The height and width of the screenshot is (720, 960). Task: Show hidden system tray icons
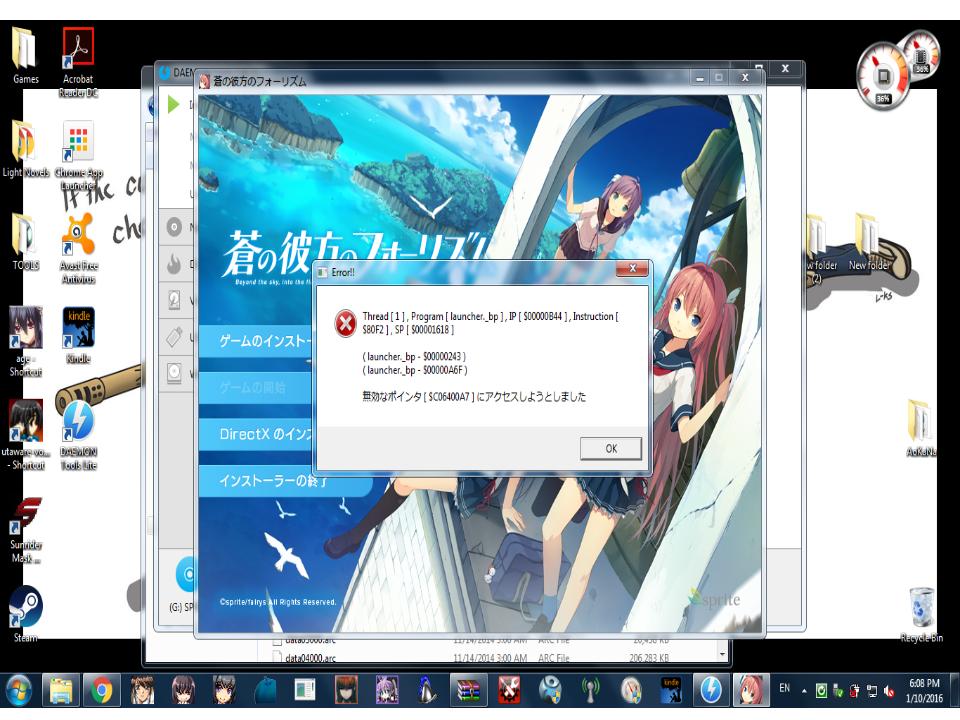pyautogui.click(x=805, y=689)
